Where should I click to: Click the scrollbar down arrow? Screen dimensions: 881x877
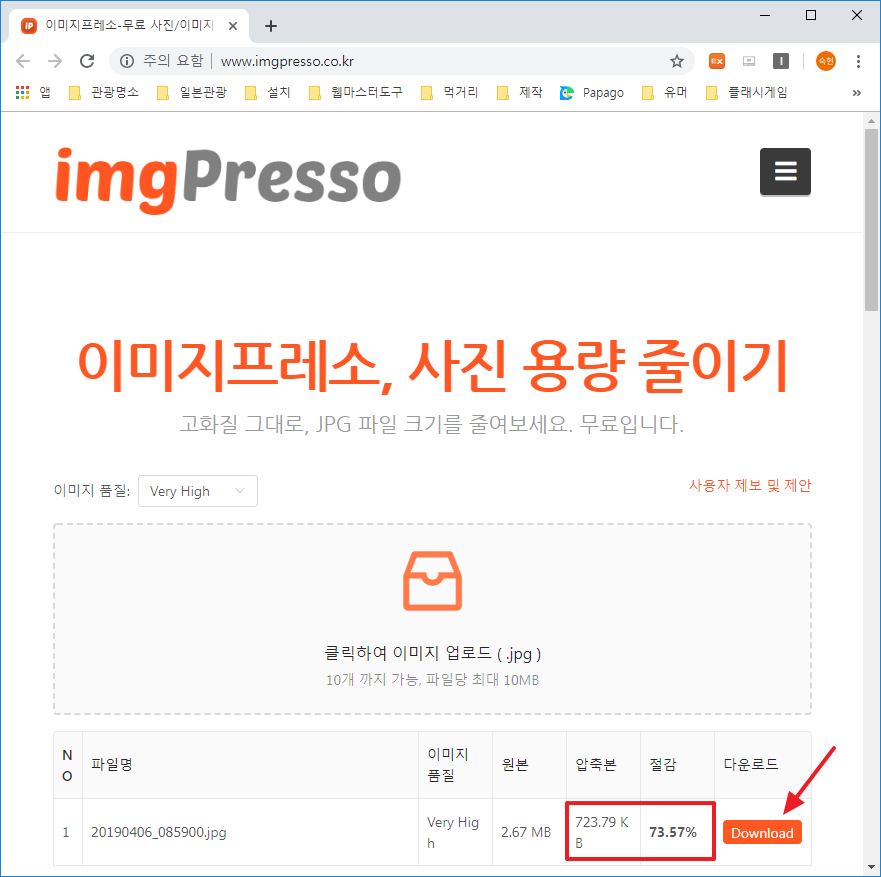(x=871, y=867)
